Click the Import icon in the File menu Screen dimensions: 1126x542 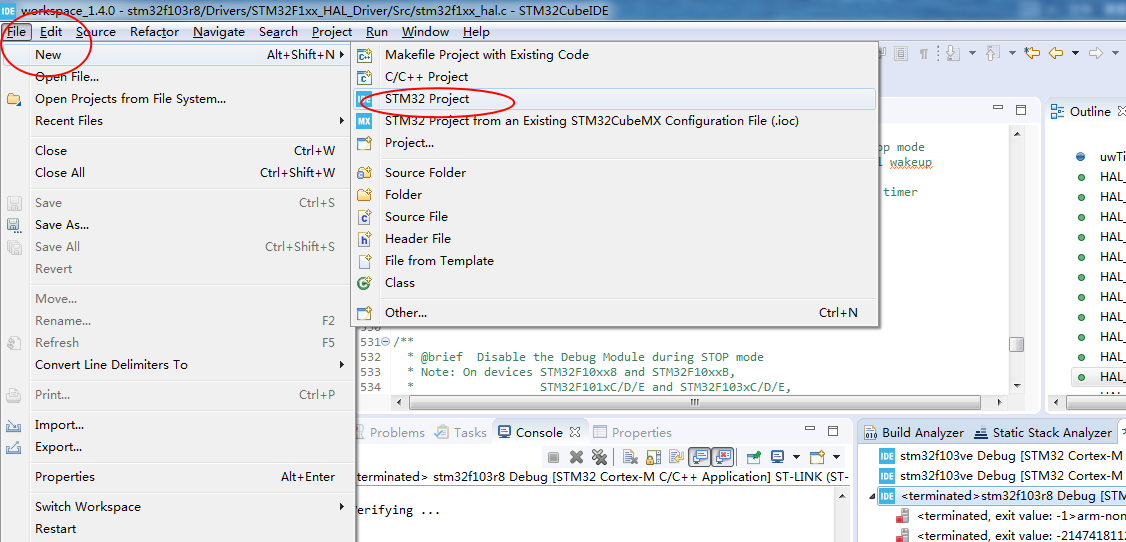(14, 425)
